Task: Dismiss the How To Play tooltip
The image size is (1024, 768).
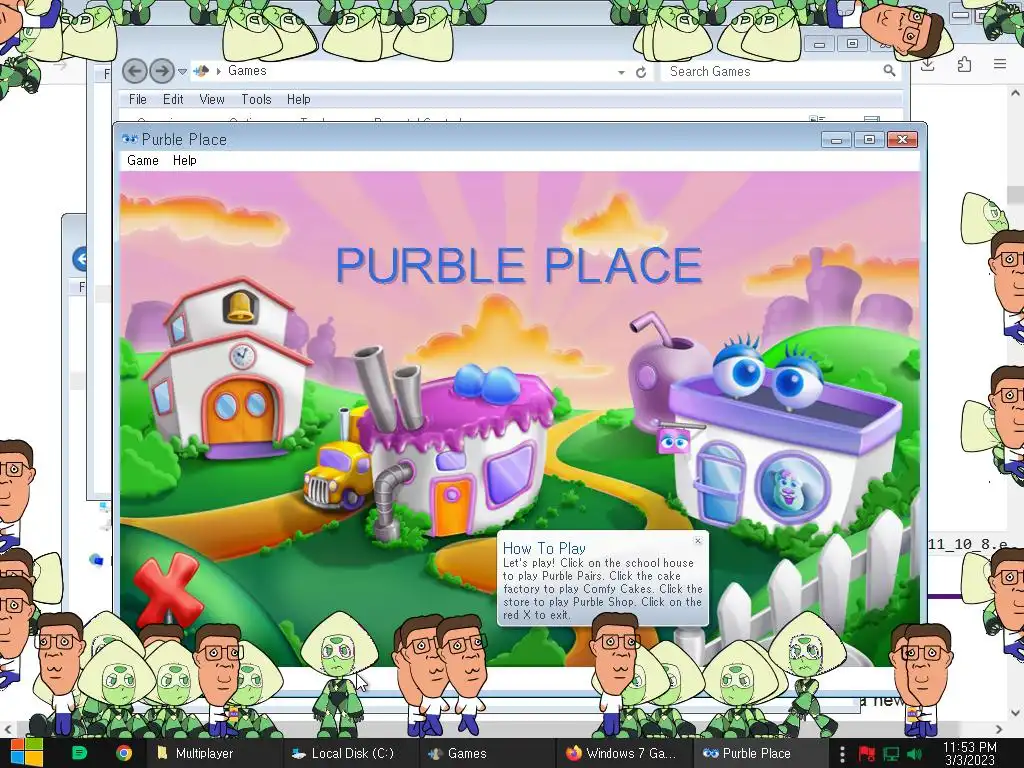Action: (698, 541)
